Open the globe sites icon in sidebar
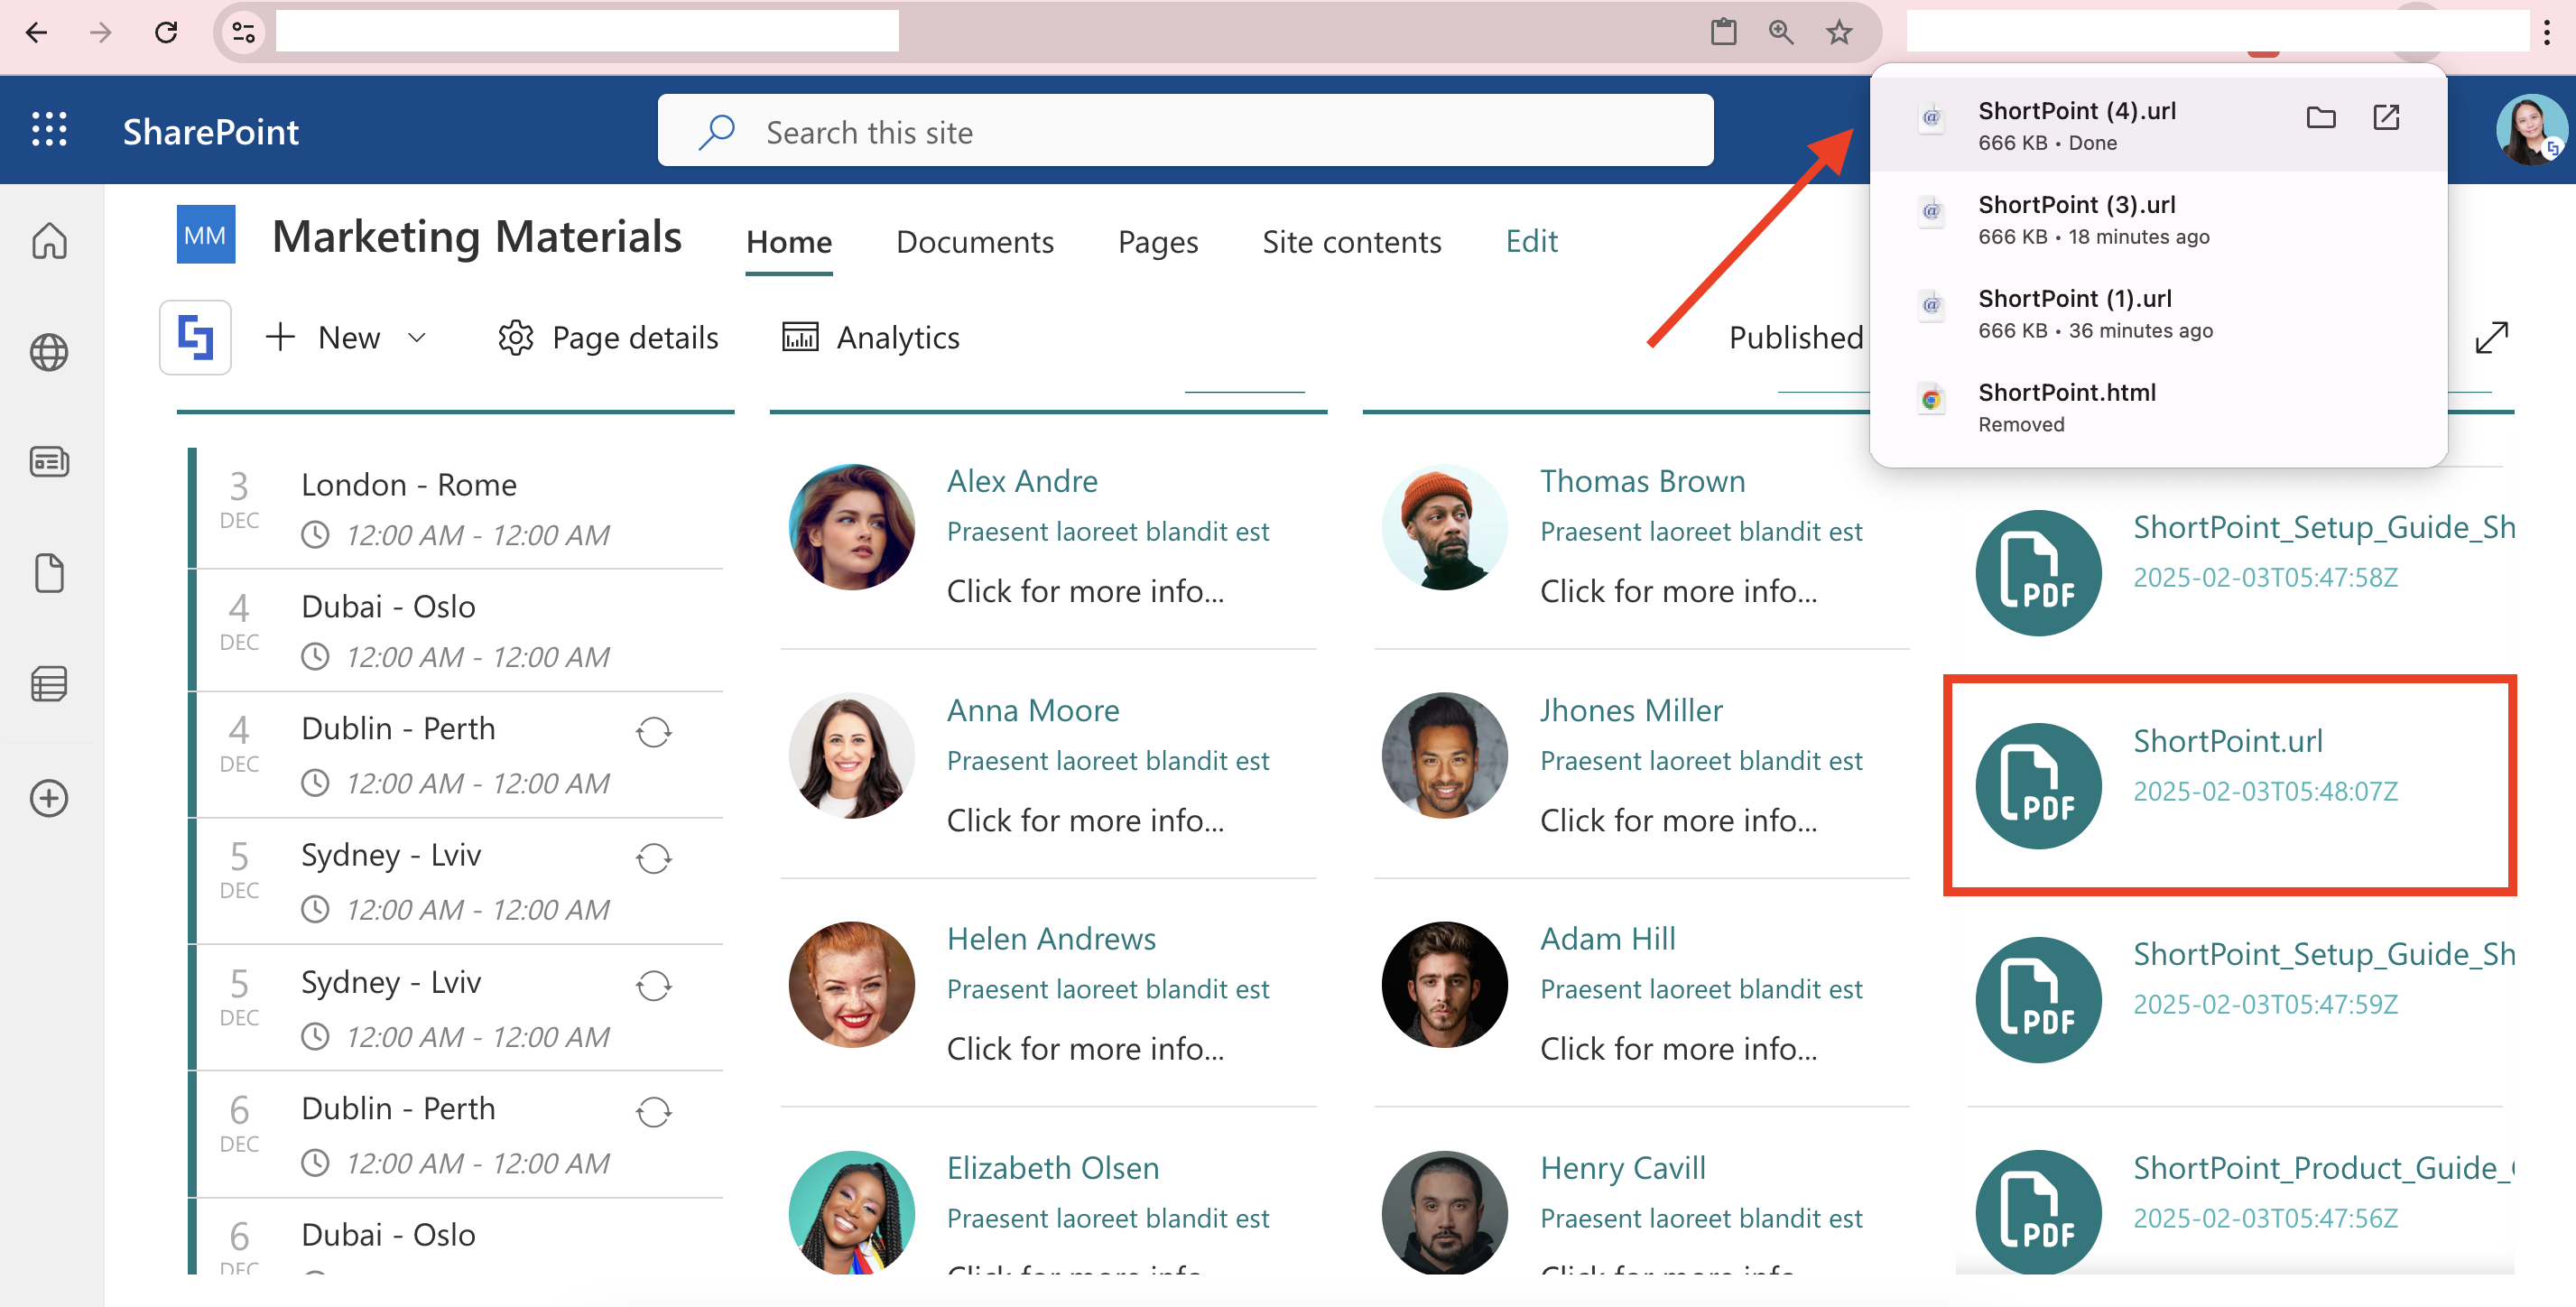2576x1307 pixels. 49,352
